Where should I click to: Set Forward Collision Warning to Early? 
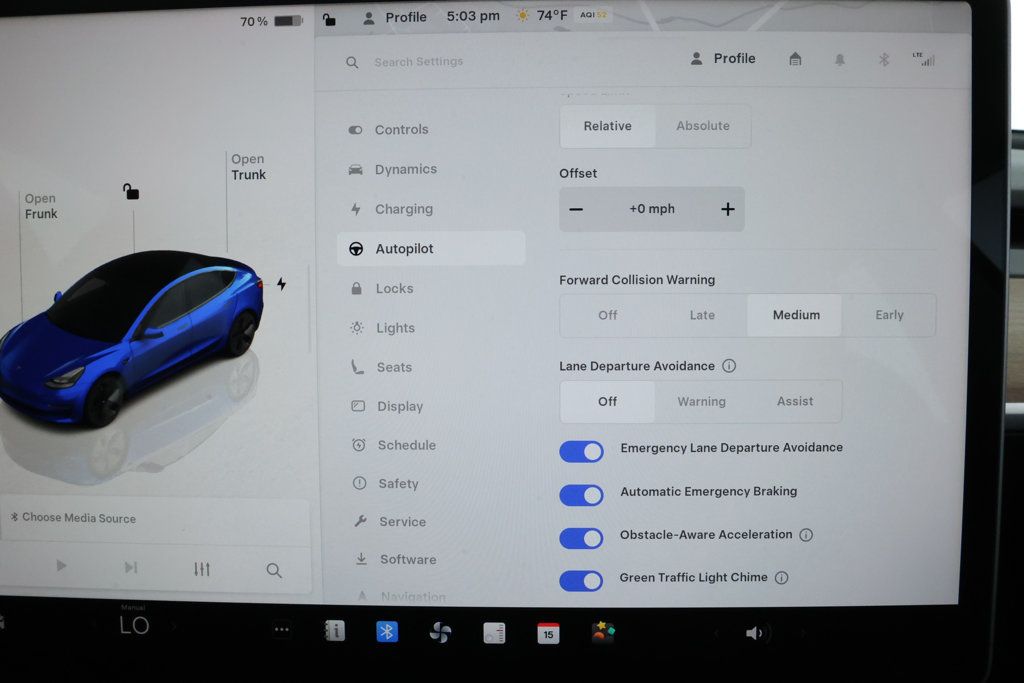pos(889,315)
